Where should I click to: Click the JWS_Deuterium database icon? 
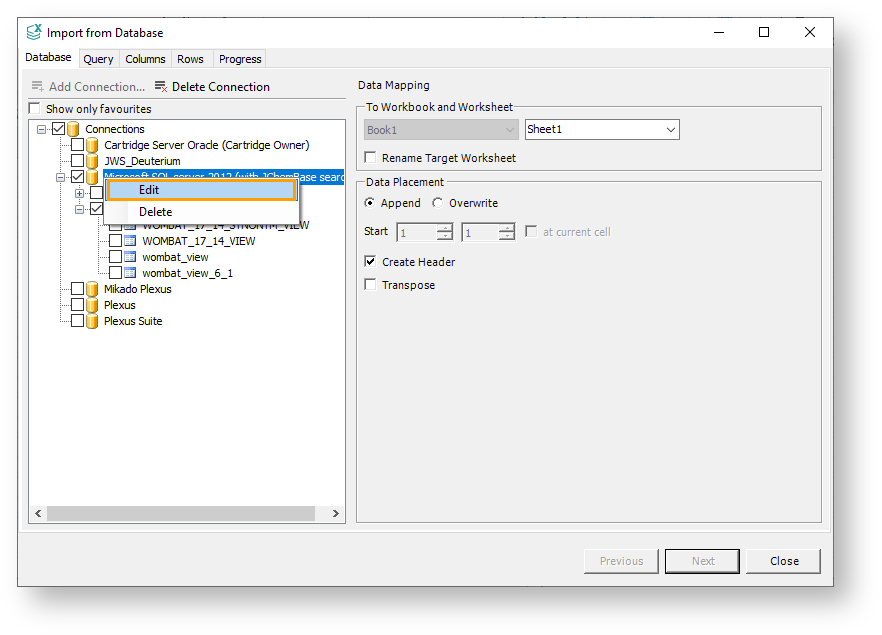[x=92, y=161]
